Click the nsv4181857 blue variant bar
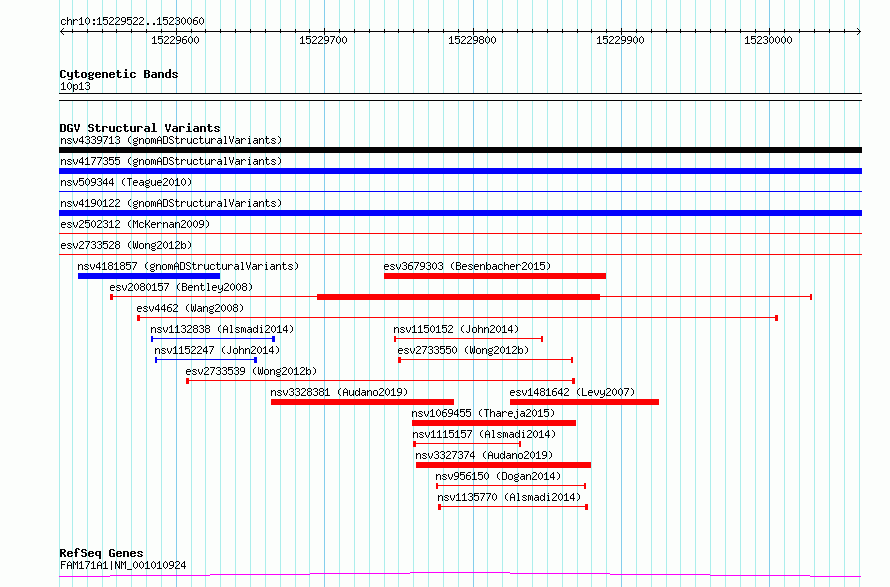This screenshot has height=587, width=890. (x=149, y=276)
